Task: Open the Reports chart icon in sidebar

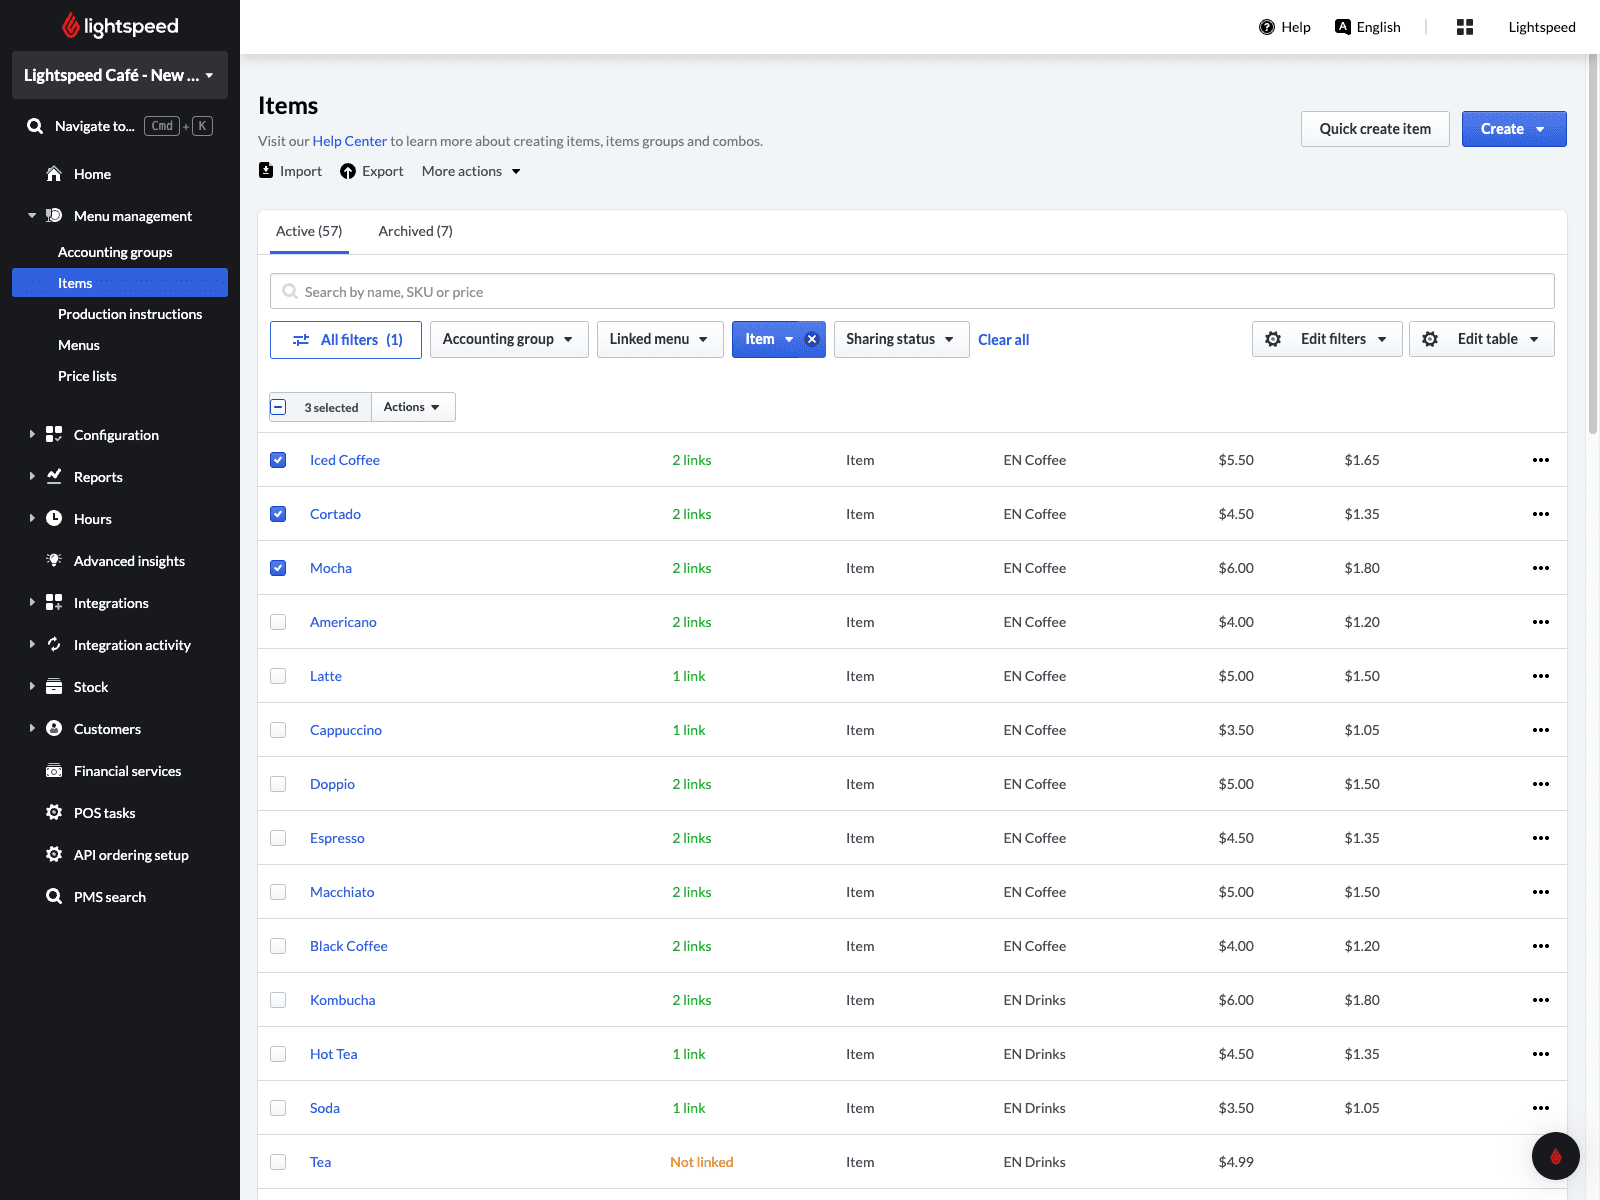Action: click(54, 477)
